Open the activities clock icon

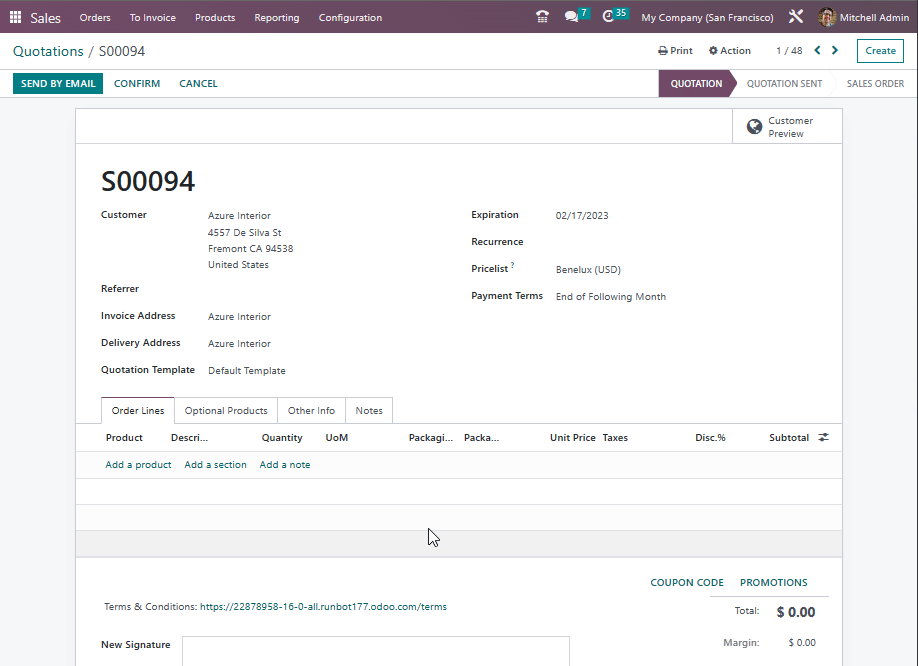click(608, 17)
